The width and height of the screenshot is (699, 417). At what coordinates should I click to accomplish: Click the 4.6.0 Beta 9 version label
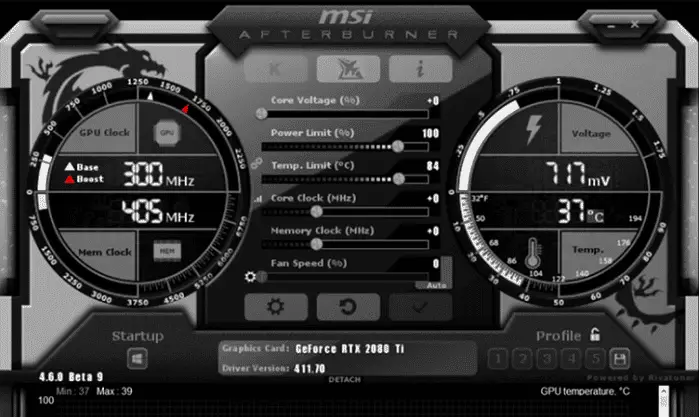coord(71,377)
